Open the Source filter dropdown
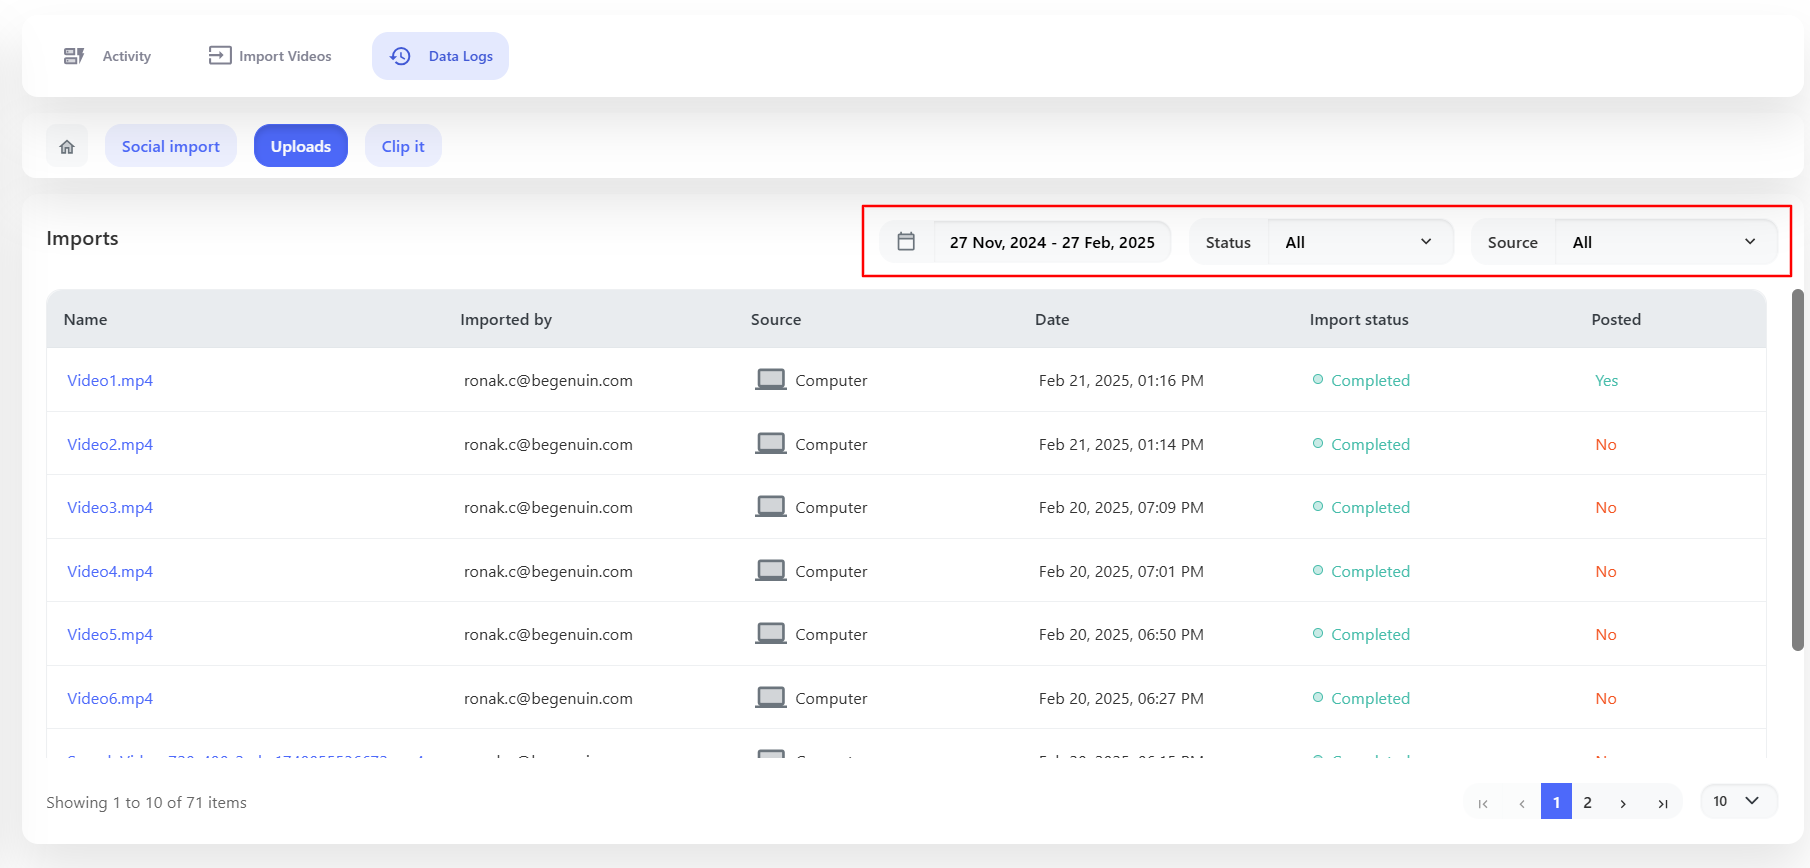The height and width of the screenshot is (868, 1810). click(1666, 242)
